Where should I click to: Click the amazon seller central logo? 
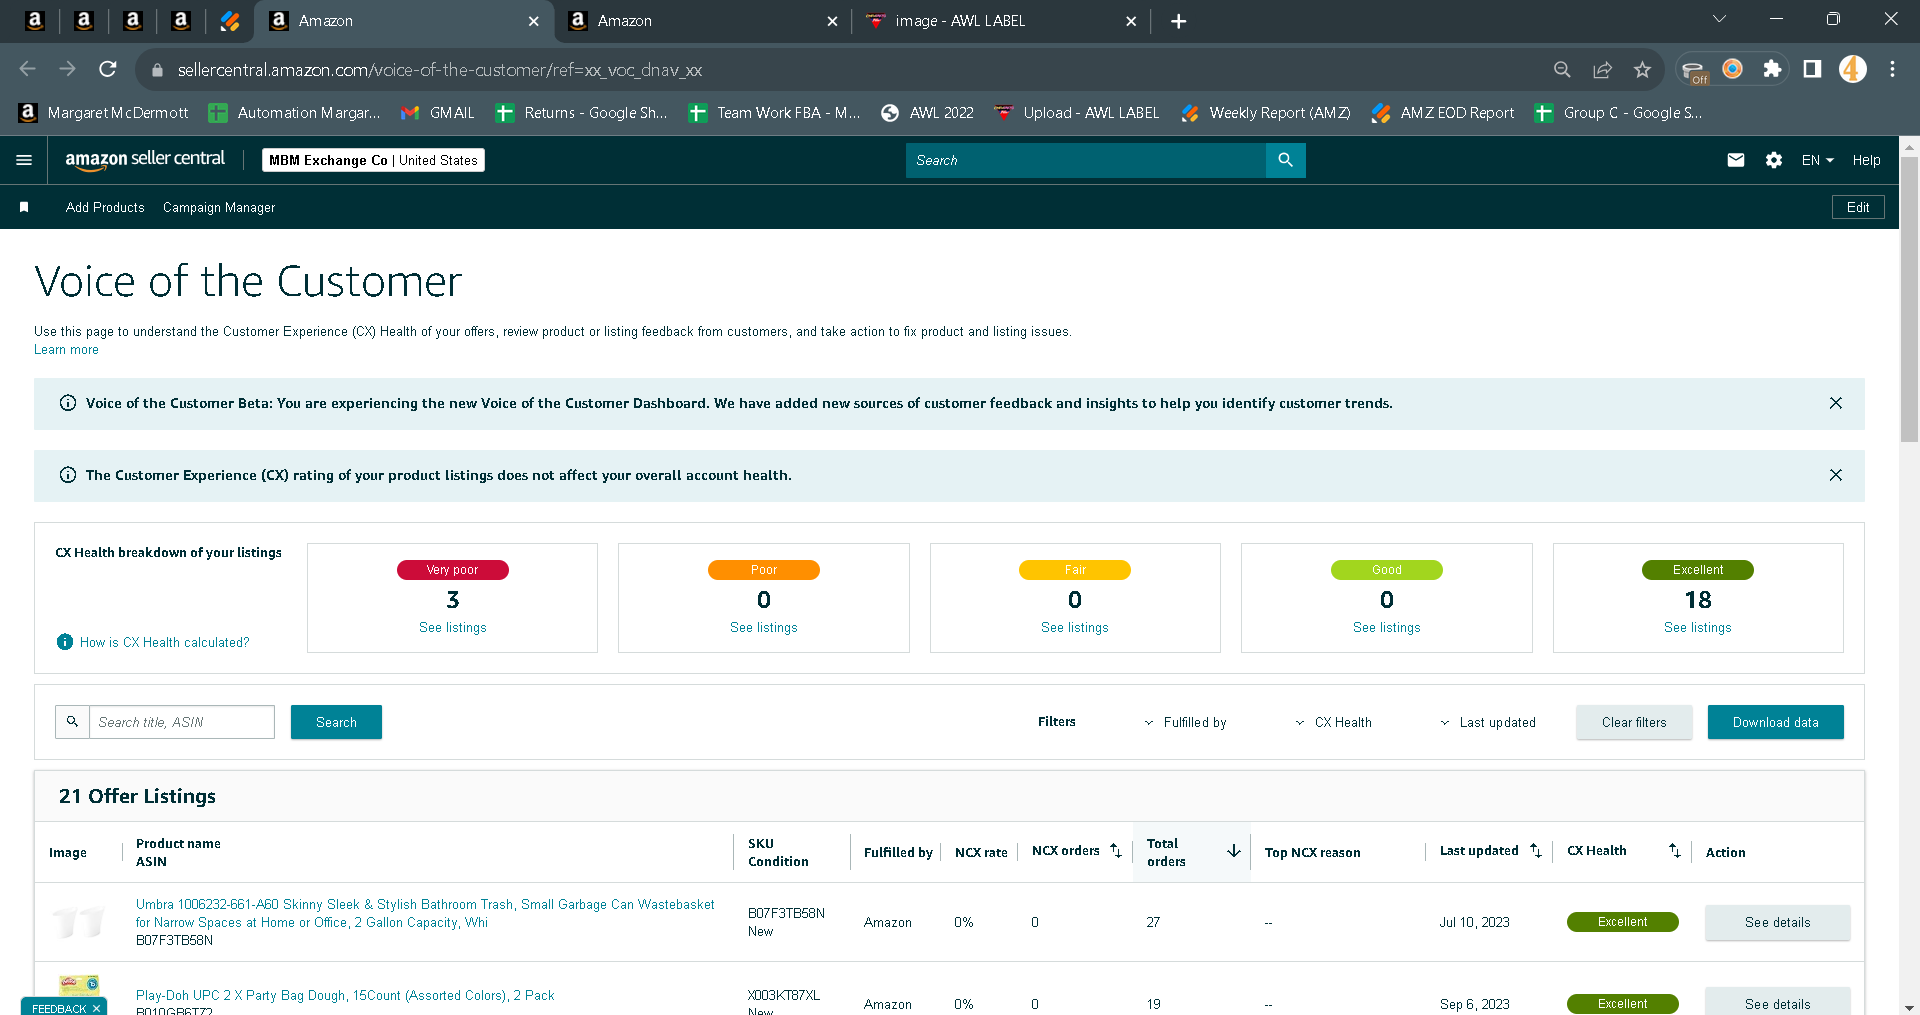pyautogui.click(x=145, y=159)
